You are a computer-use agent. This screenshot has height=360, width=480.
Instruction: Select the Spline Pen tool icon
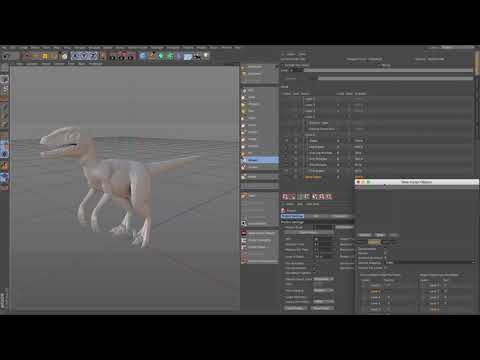tap(152, 56)
